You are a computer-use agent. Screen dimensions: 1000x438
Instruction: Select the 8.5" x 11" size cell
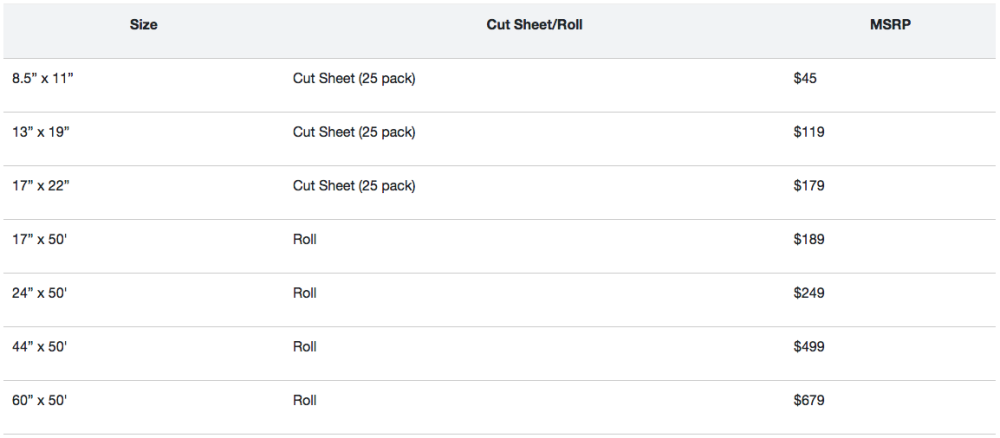(x=43, y=79)
